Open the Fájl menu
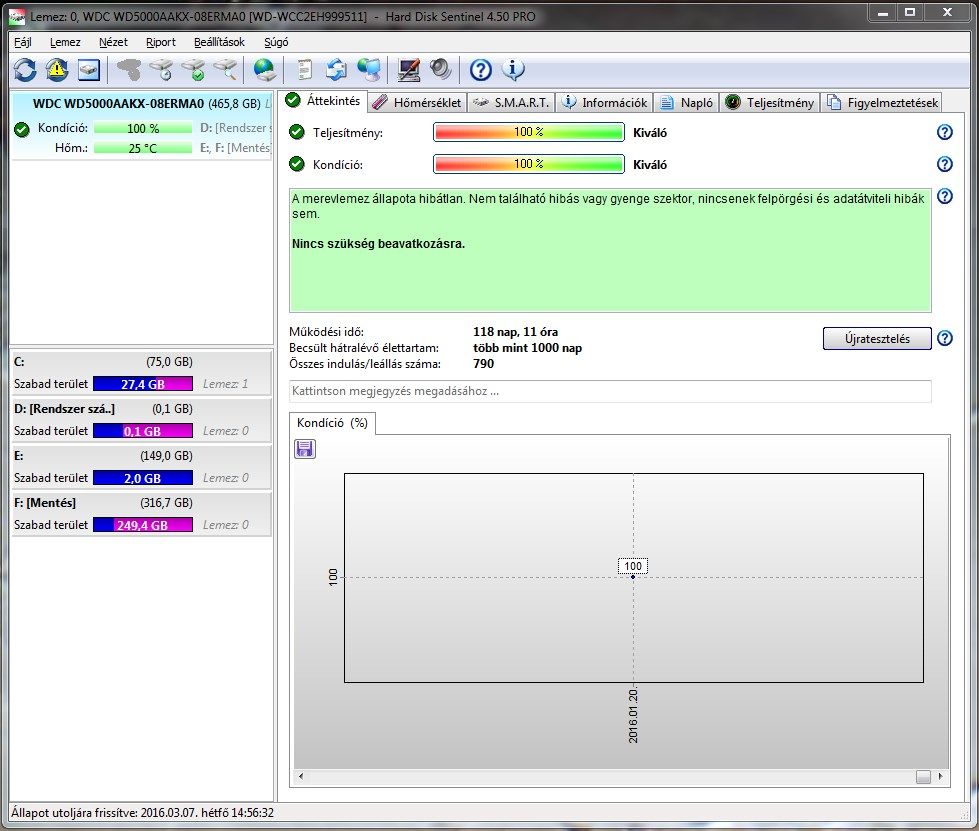 coord(23,42)
